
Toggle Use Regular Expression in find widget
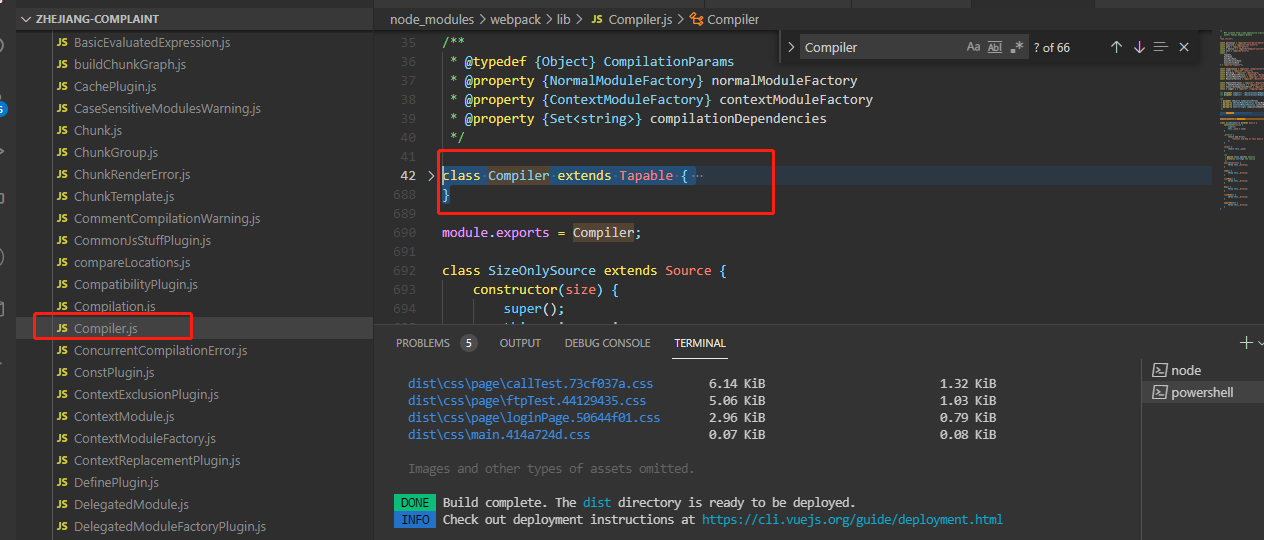[1017, 47]
